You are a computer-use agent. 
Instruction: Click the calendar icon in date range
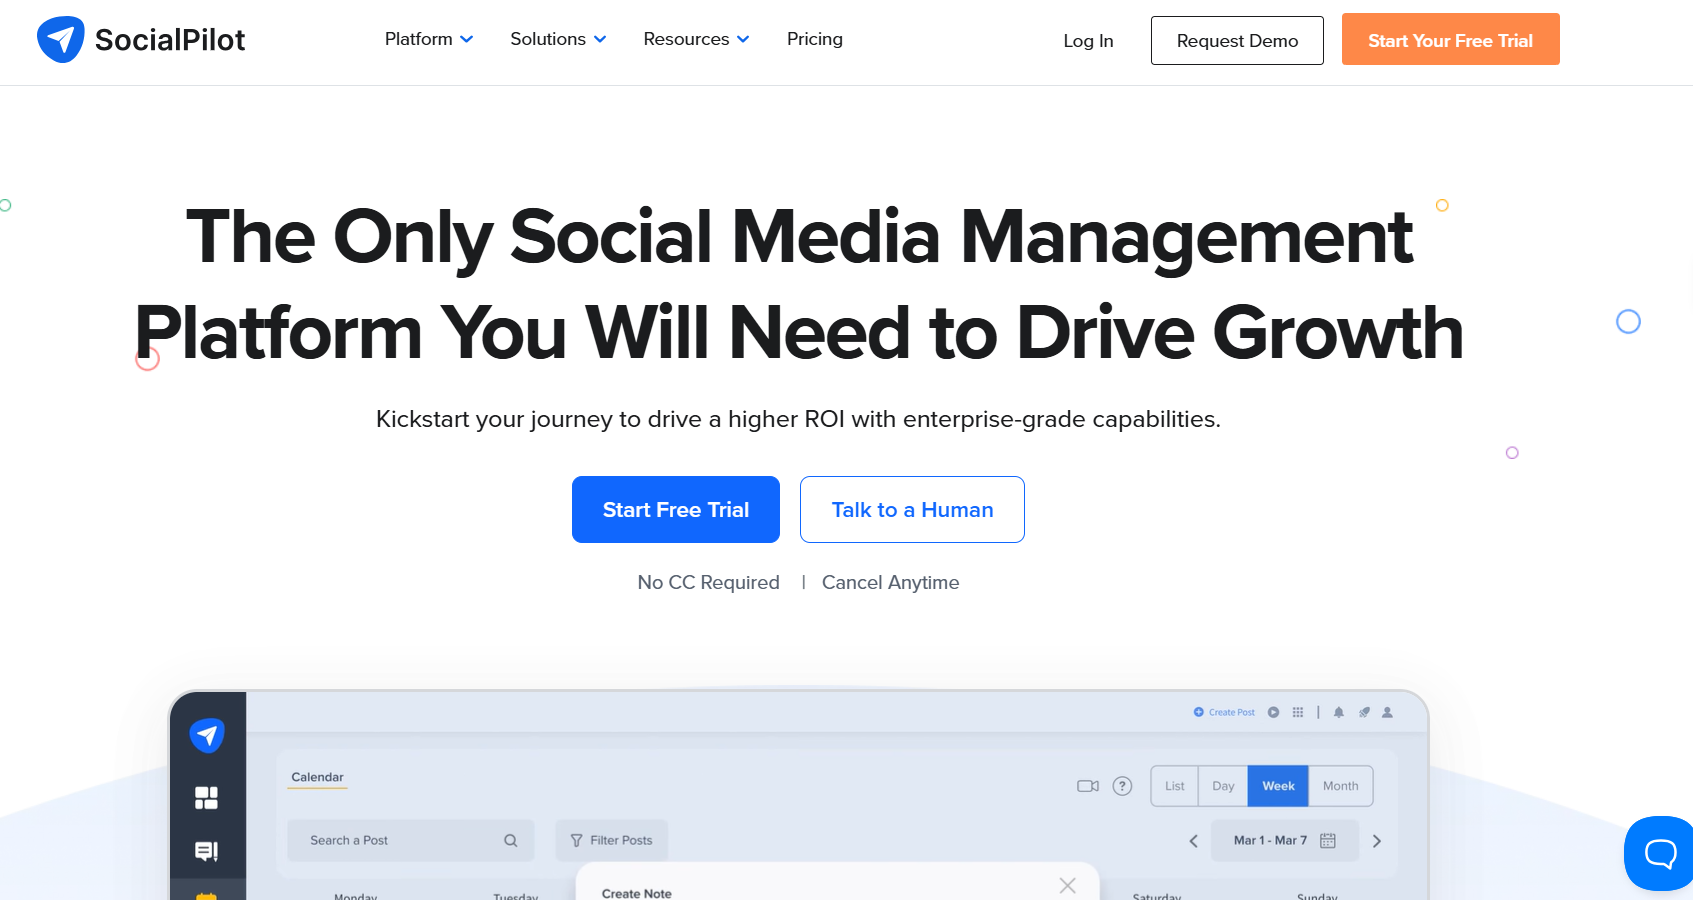point(1328,841)
